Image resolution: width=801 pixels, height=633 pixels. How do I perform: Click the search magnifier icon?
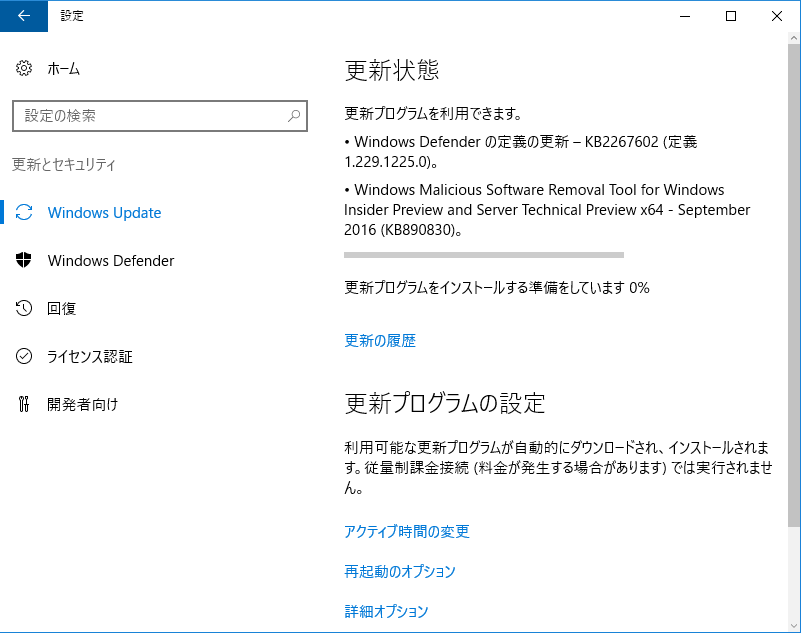pyautogui.click(x=294, y=116)
